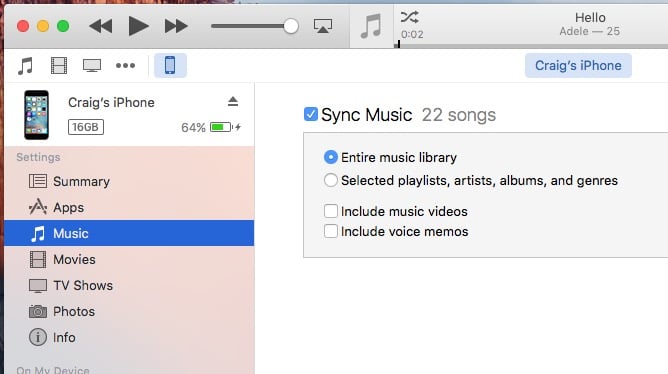668x374 pixels.
Task: Select the Music settings section
Action: (x=129, y=233)
